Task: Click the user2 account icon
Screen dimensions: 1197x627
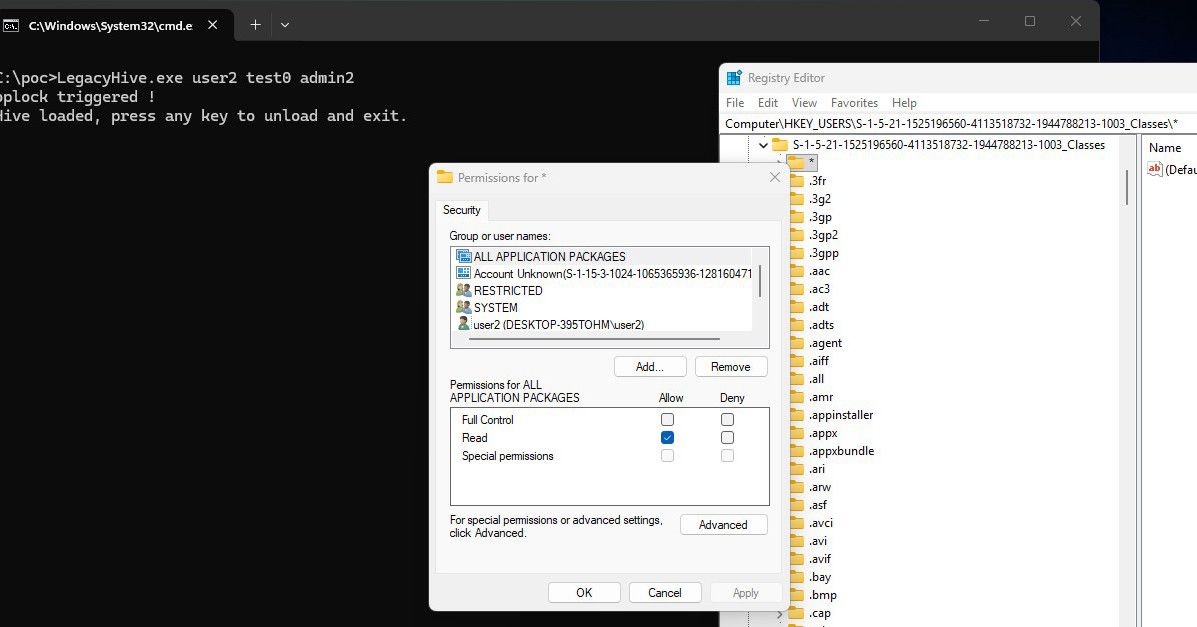Action: click(x=463, y=324)
